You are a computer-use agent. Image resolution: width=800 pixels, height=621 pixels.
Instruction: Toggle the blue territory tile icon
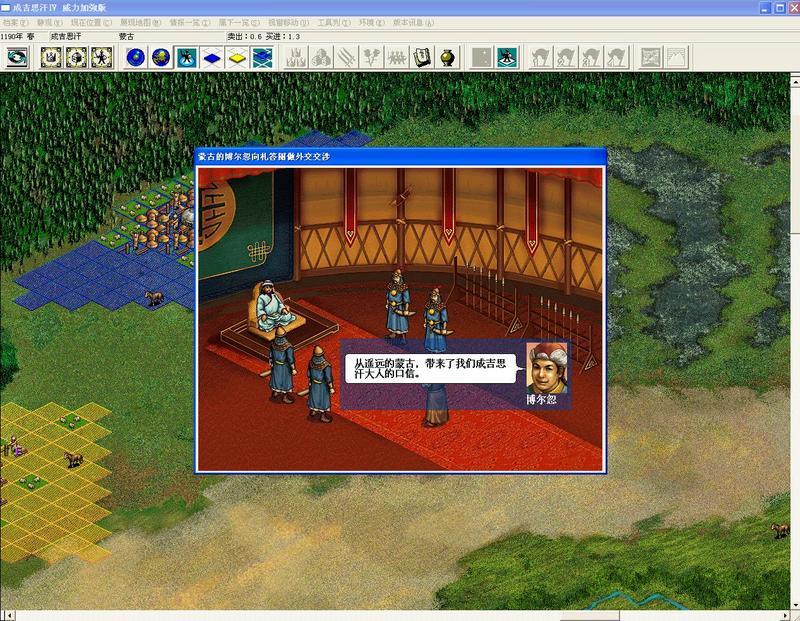212,57
